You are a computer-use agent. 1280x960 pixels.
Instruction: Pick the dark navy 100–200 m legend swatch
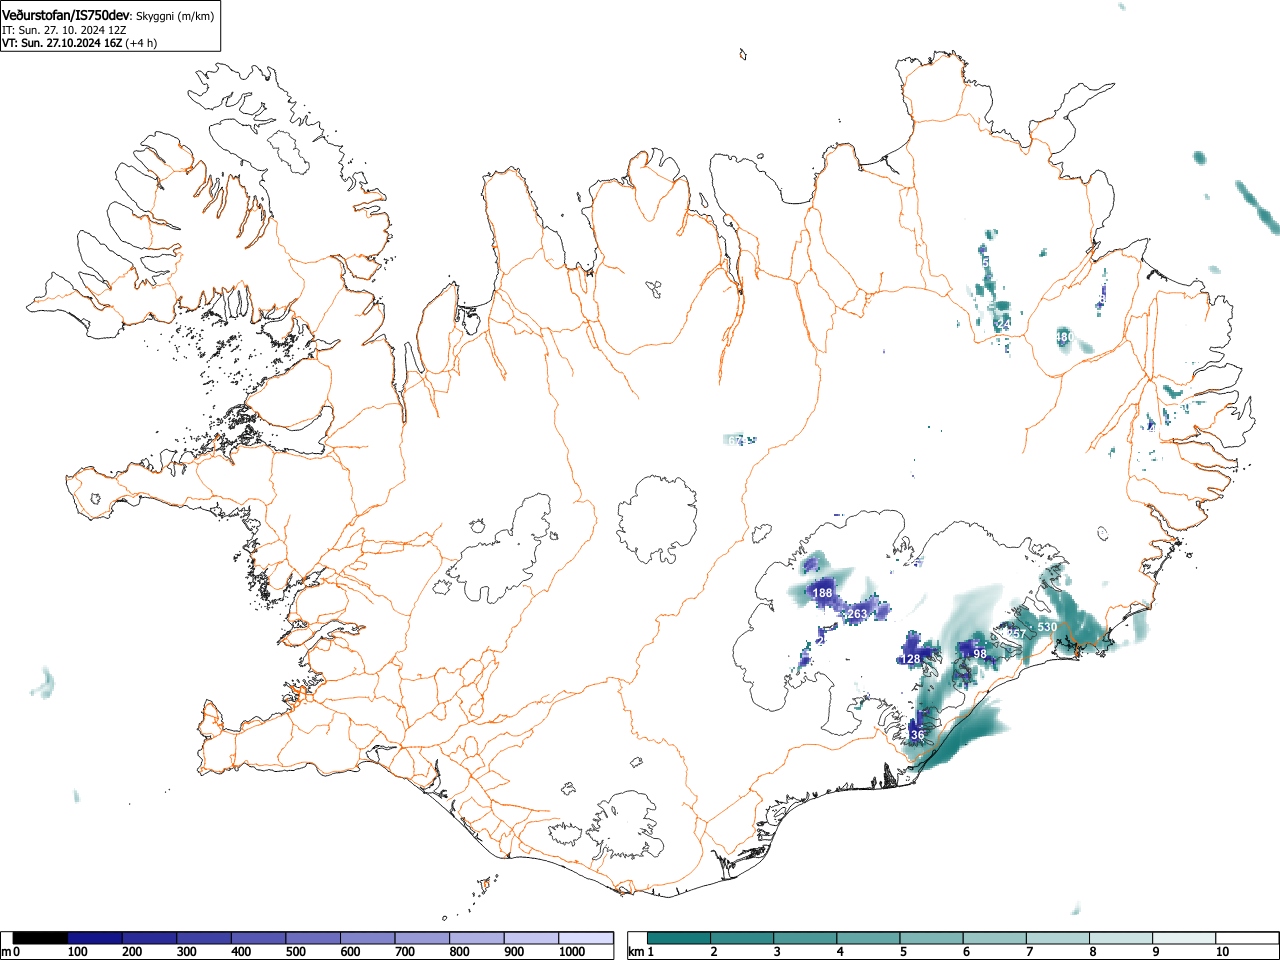coord(95,938)
